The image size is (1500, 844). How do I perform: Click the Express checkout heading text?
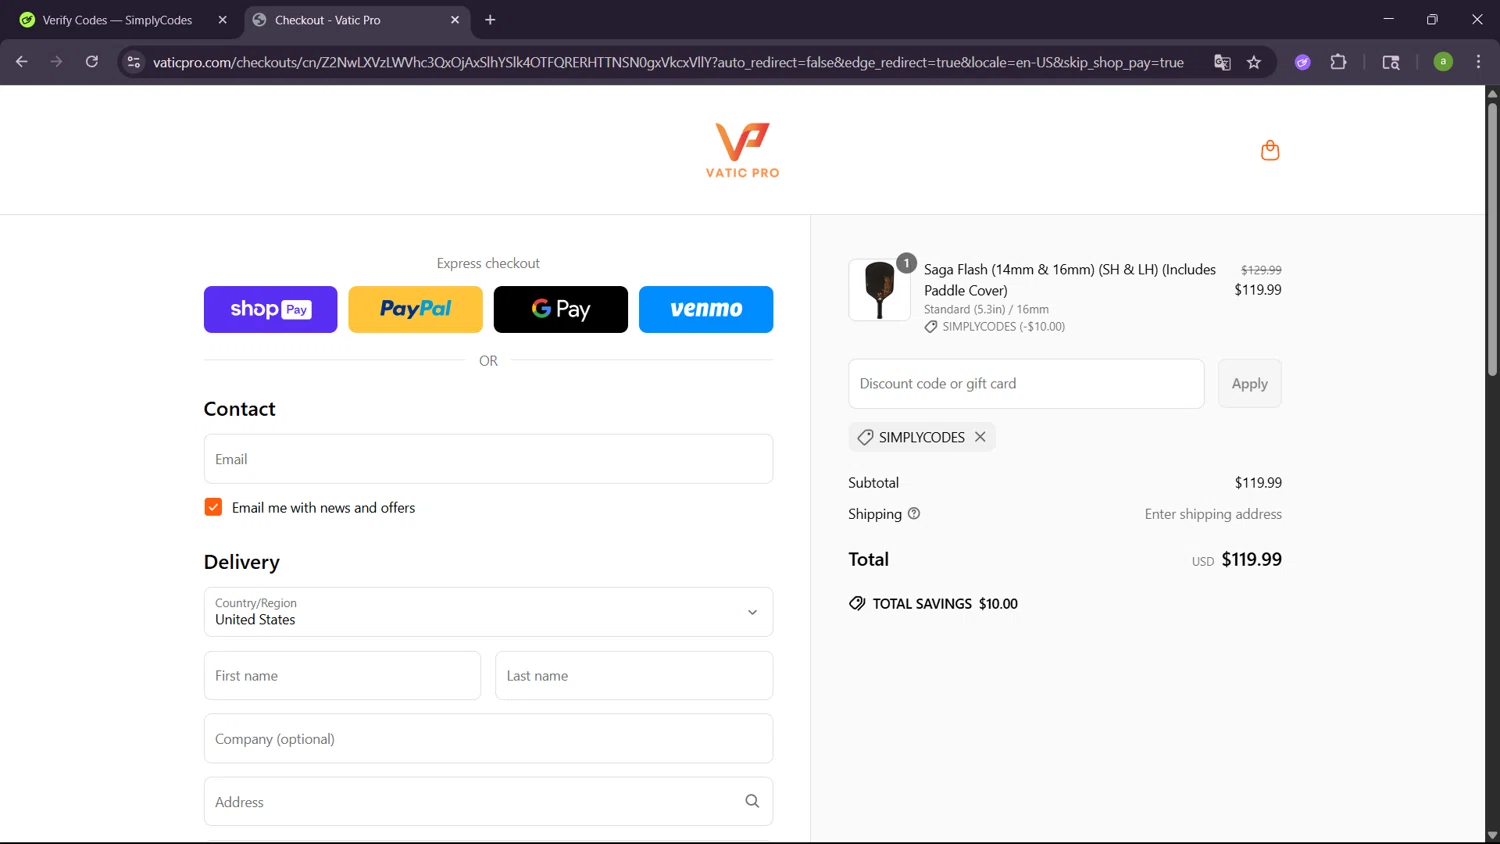[488, 263]
